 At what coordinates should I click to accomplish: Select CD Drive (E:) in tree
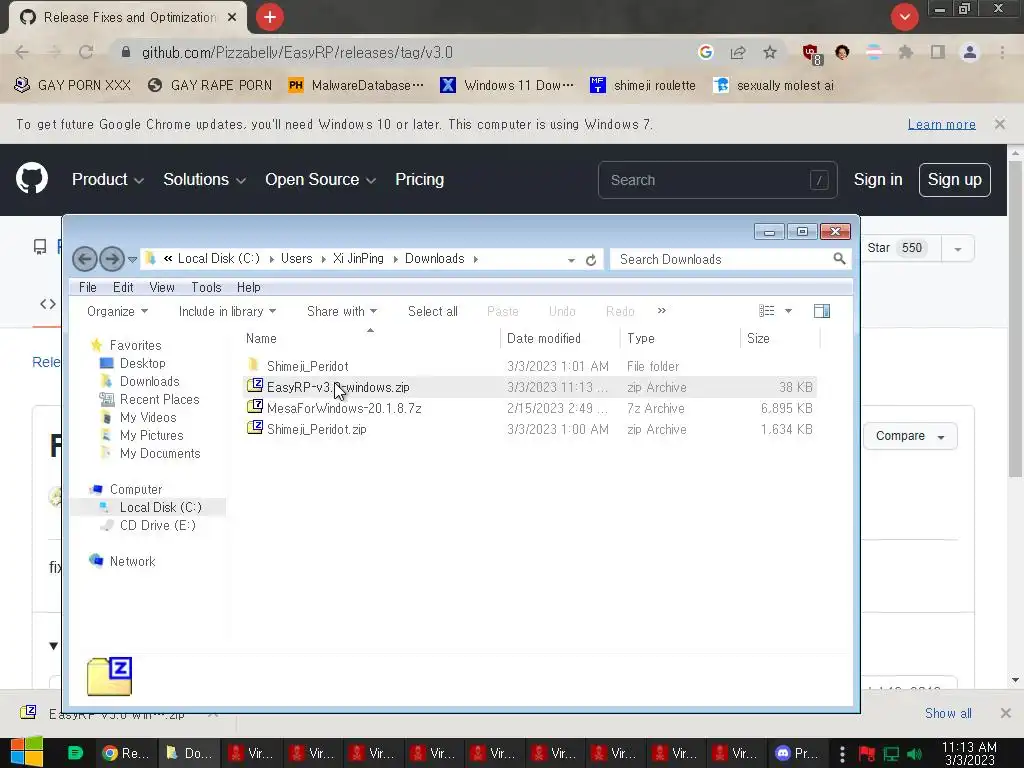coord(157,526)
